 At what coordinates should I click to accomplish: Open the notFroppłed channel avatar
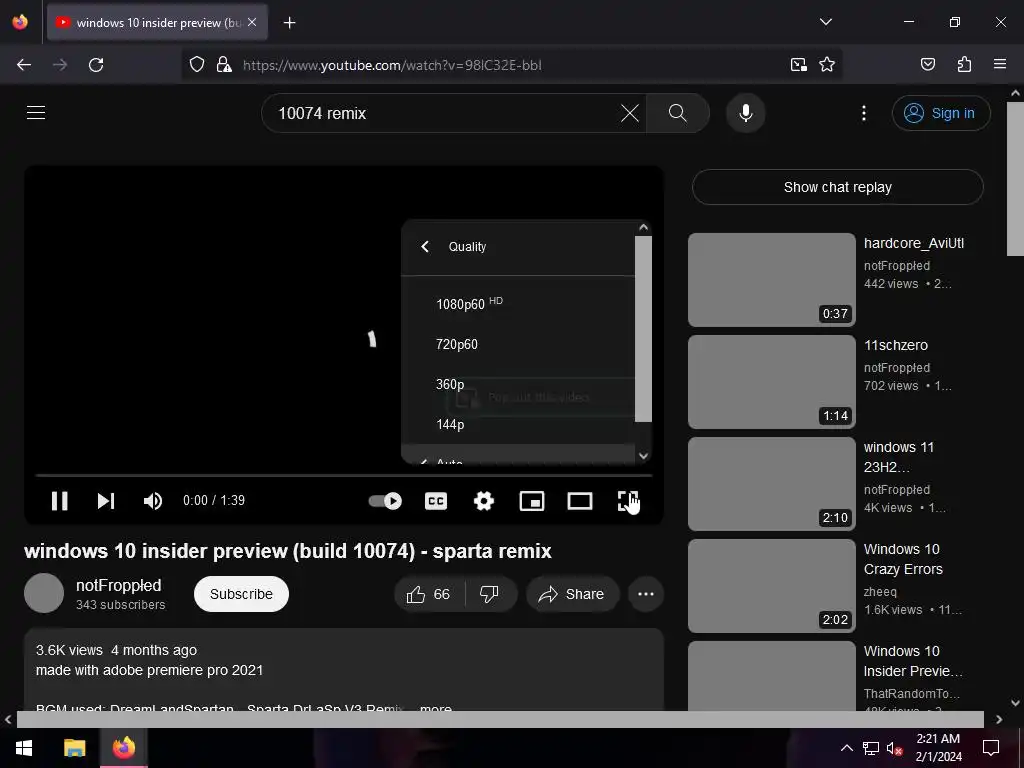coord(44,593)
